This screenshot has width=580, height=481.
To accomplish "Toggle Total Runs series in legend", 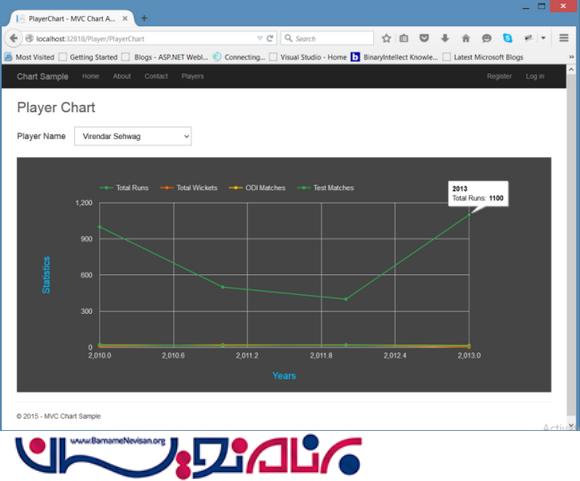I will click(x=124, y=188).
